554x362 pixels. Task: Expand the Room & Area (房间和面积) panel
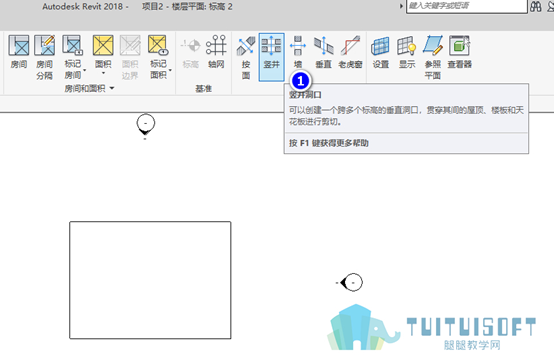pyautogui.click(x=89, y=88)
